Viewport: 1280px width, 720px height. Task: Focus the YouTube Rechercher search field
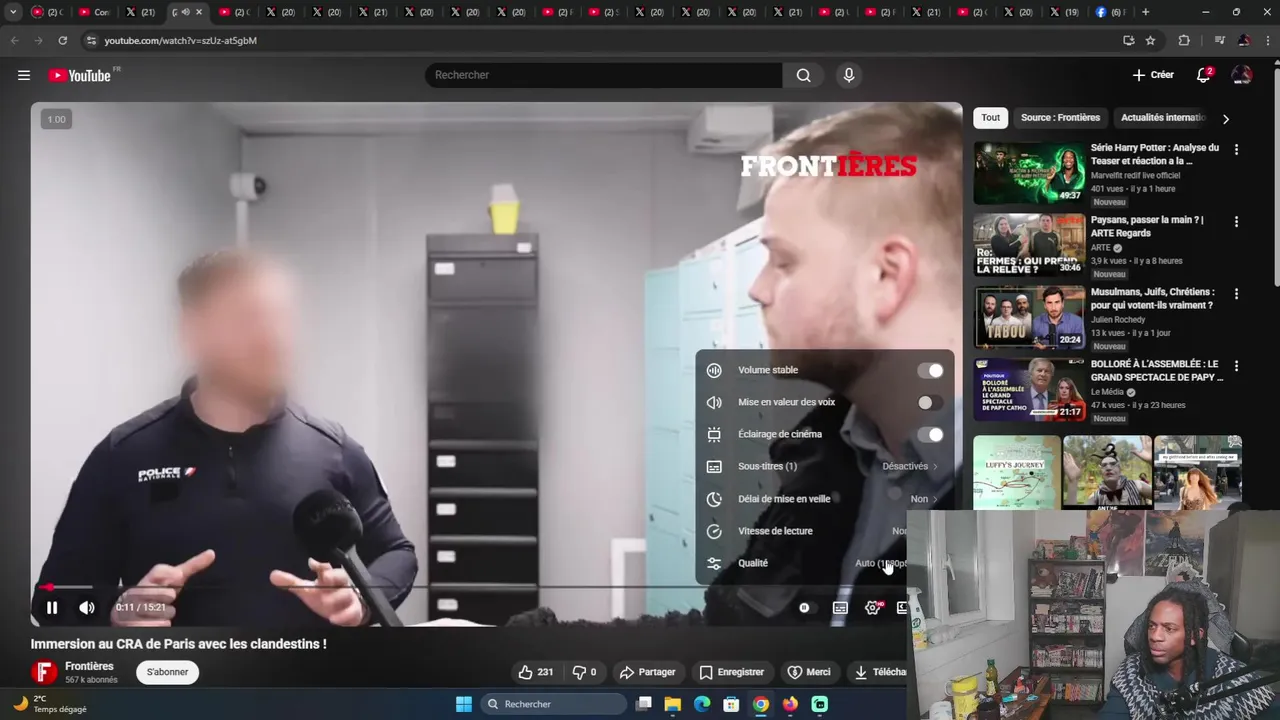(x=604, y=75)
